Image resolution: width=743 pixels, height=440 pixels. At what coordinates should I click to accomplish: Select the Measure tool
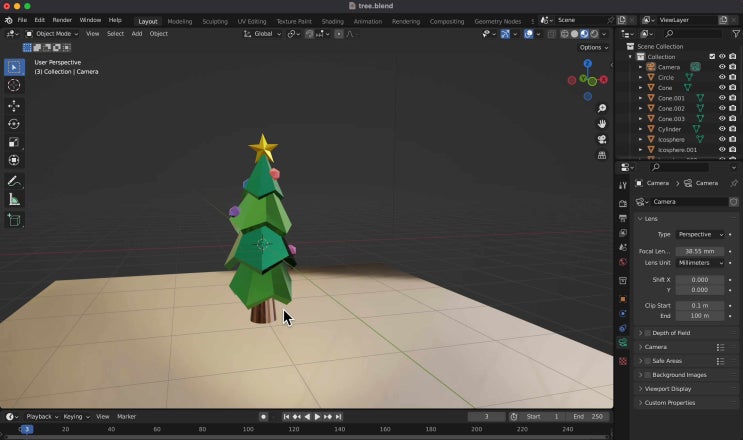click(14, 200)
